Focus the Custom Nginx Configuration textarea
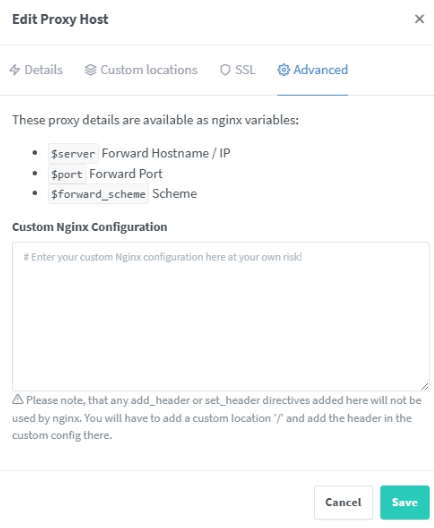This screenshot has height=528, width=434. 221,316
